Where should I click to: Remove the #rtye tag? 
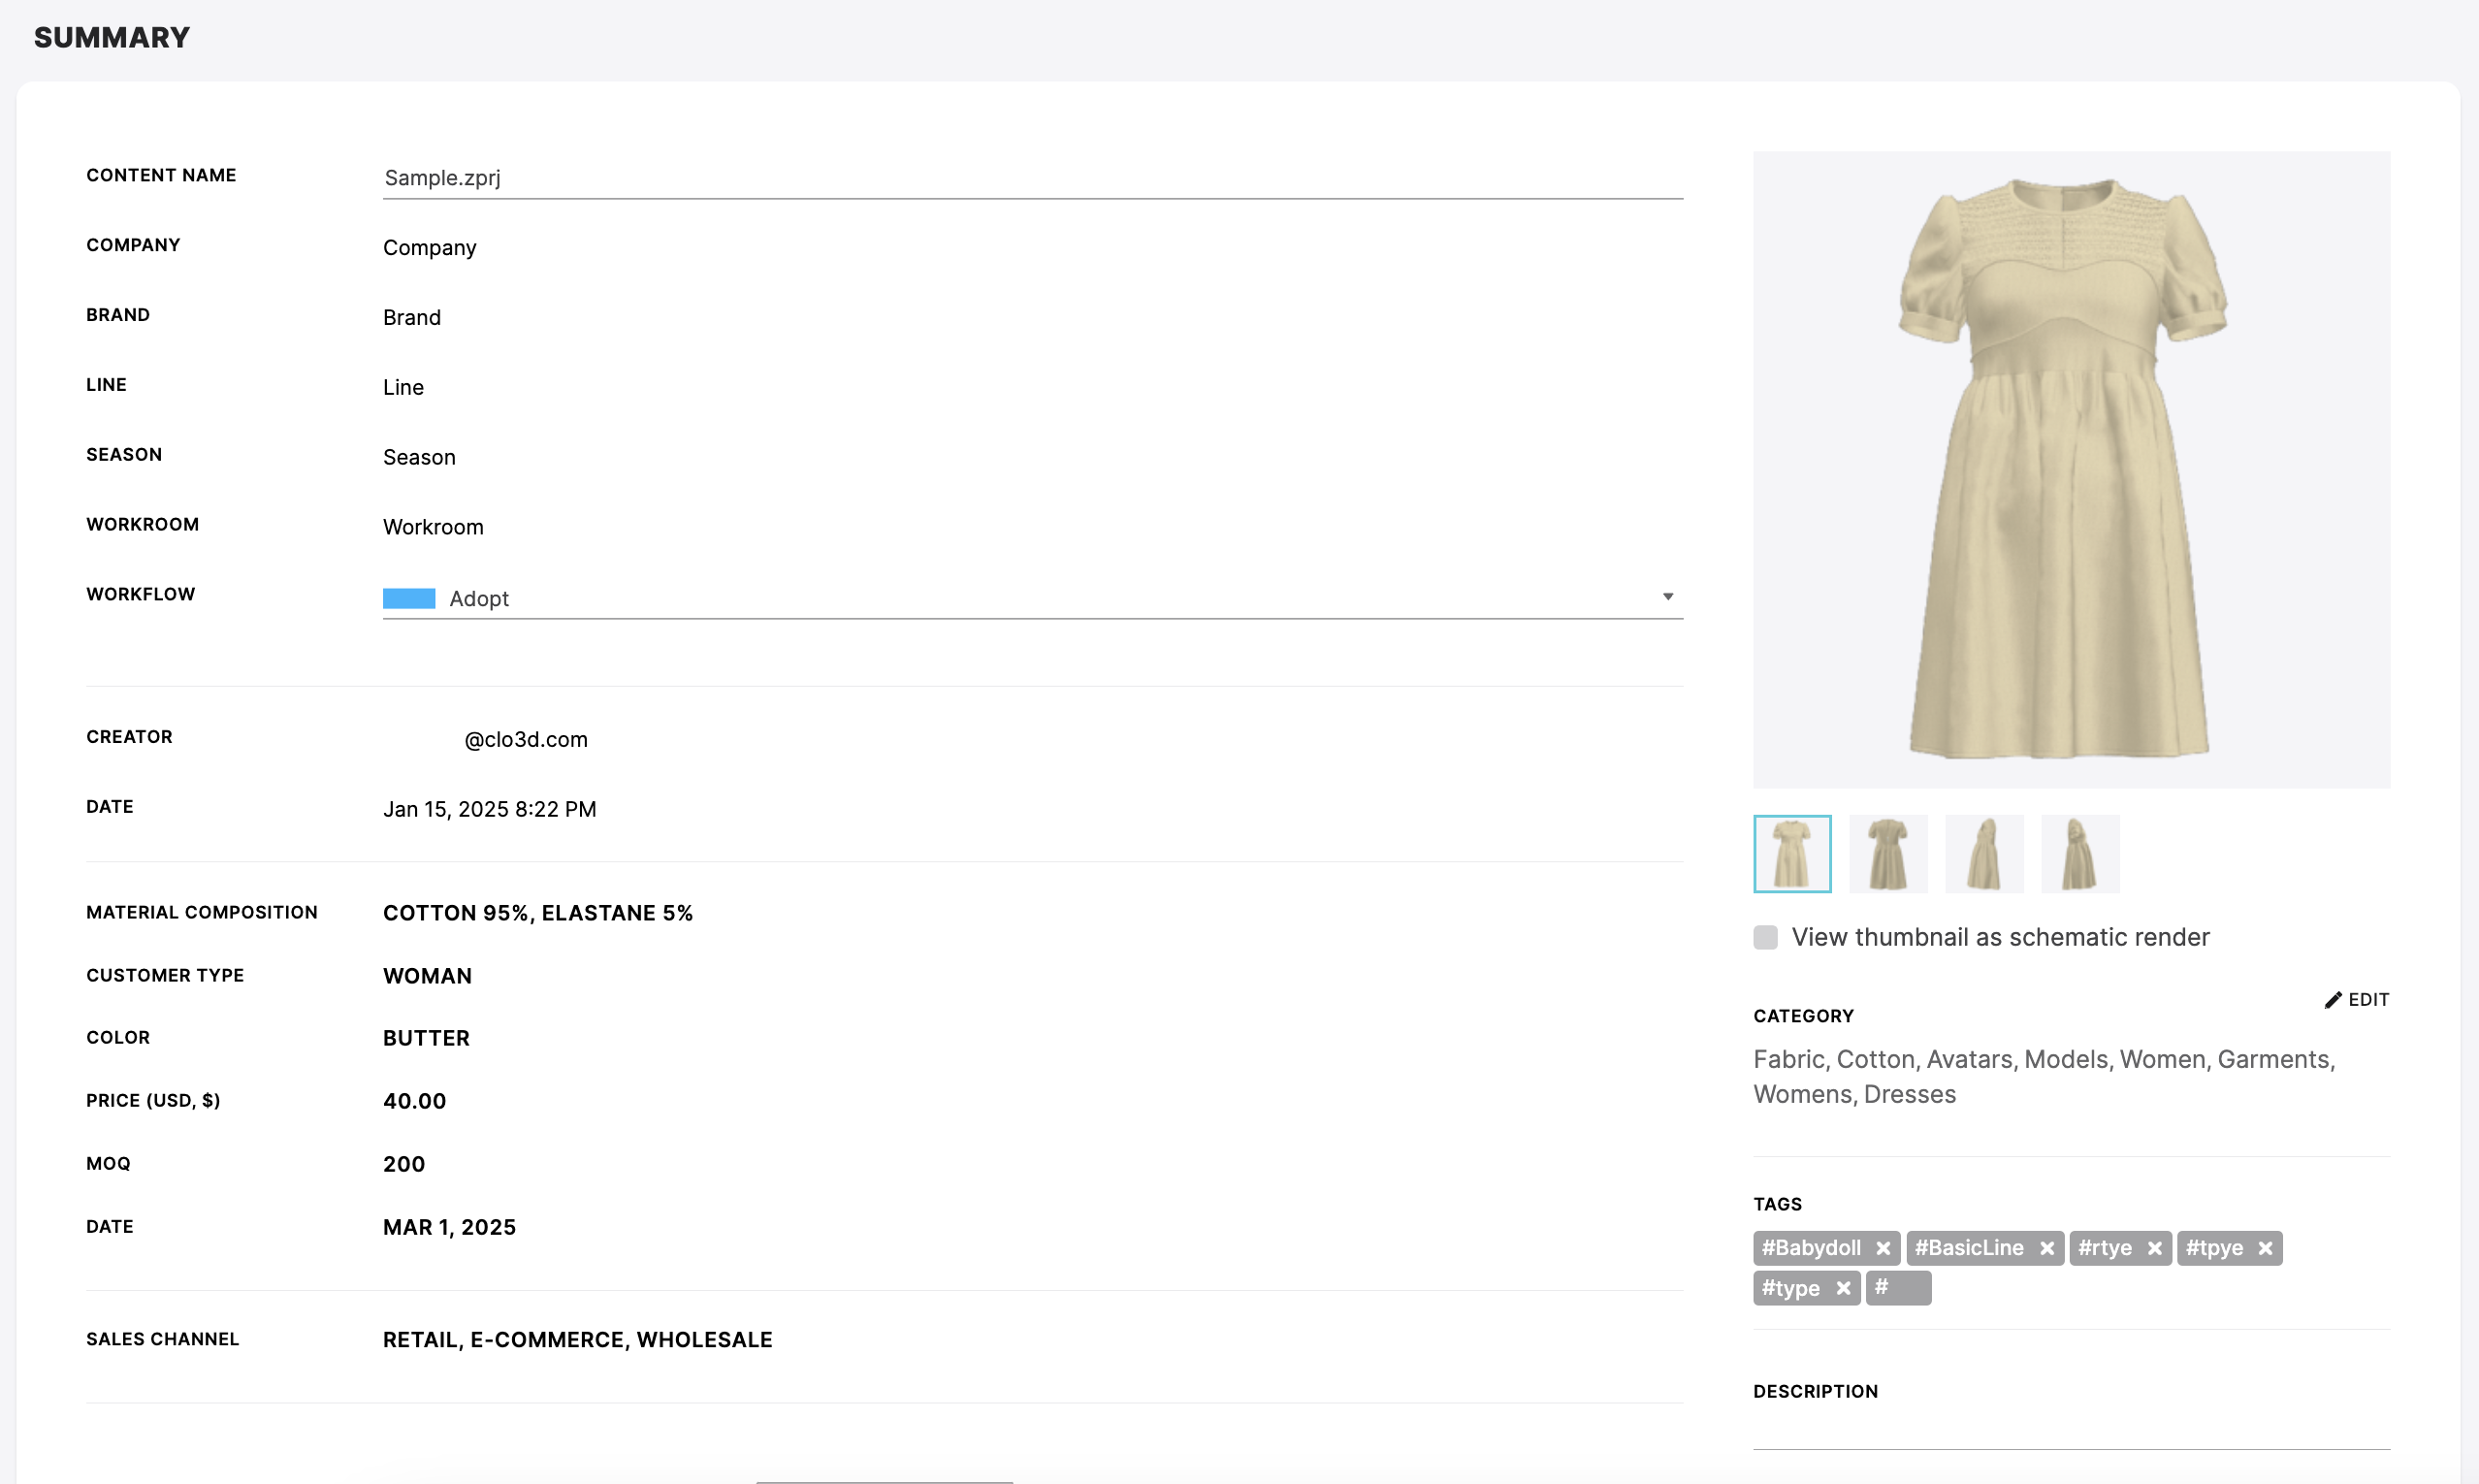click(x=2154, y=1247)
